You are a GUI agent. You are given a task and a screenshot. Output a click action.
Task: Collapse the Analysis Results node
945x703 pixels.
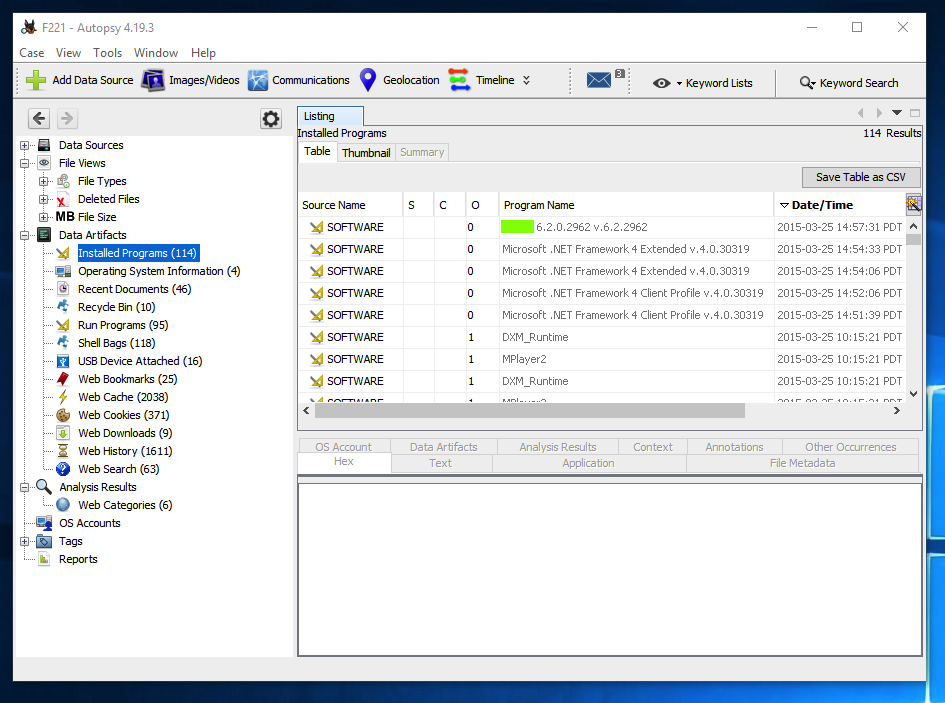pos(25,487)
